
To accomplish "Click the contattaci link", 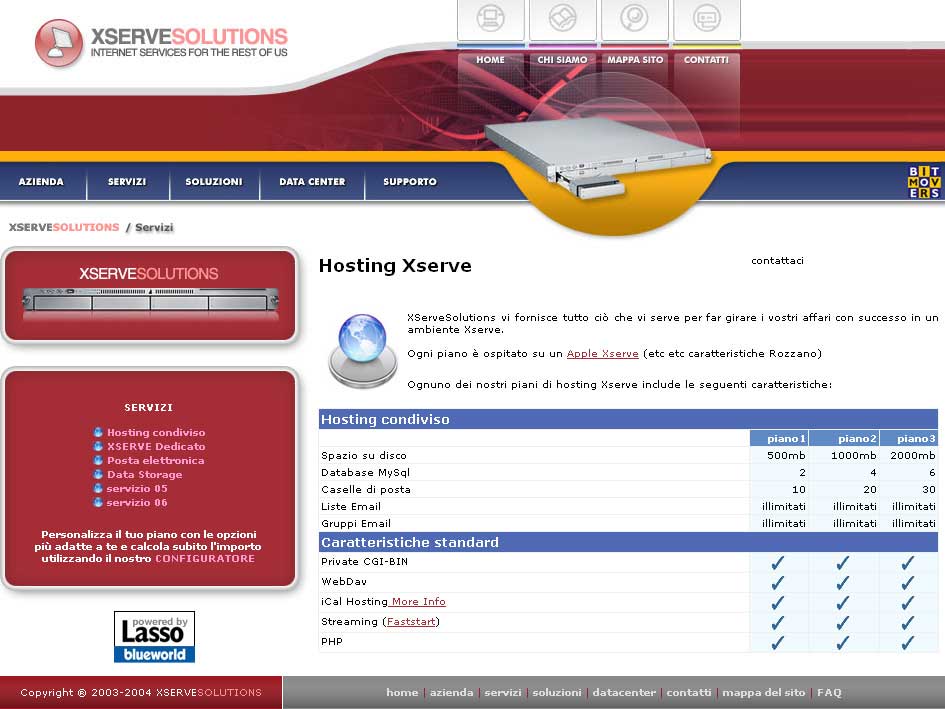I will point(777,260).
